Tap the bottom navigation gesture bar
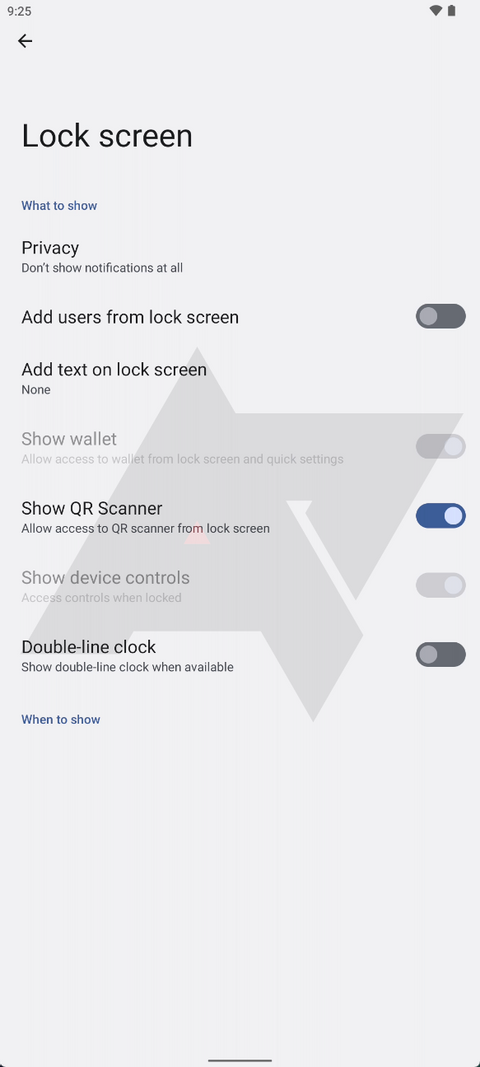 point(240,1060)
